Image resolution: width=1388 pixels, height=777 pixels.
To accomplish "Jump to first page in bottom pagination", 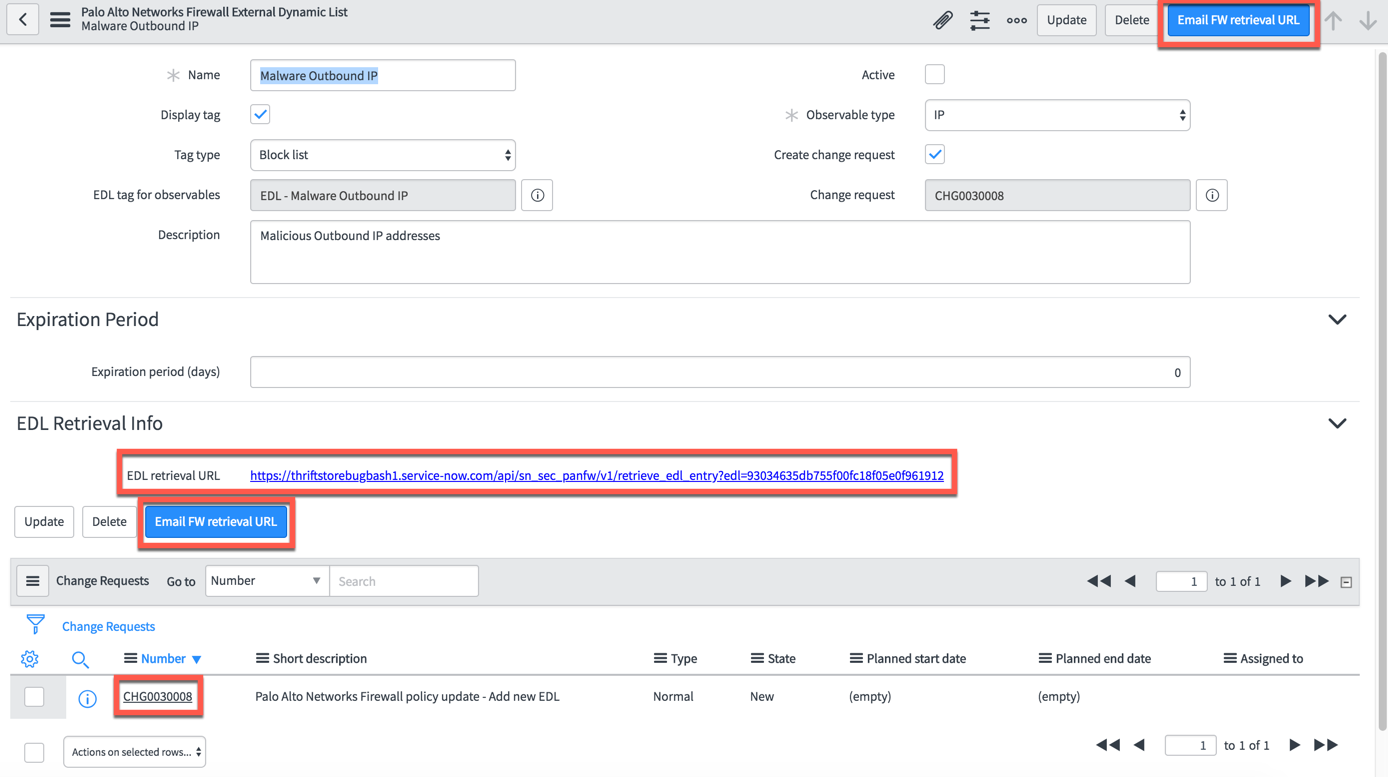I will pos(1108,745).
